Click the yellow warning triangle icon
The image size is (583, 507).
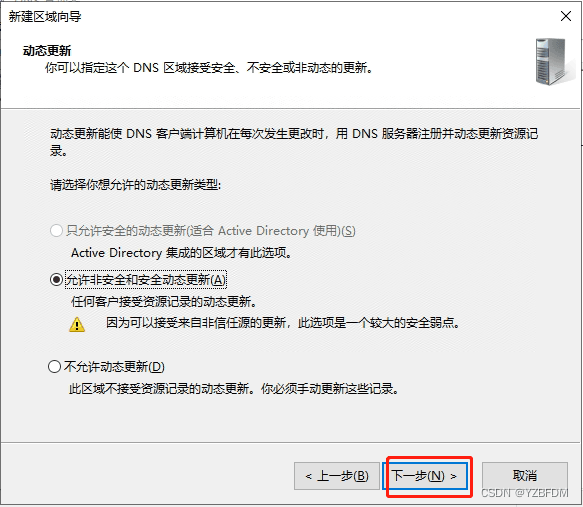click(x=77, y=324)
